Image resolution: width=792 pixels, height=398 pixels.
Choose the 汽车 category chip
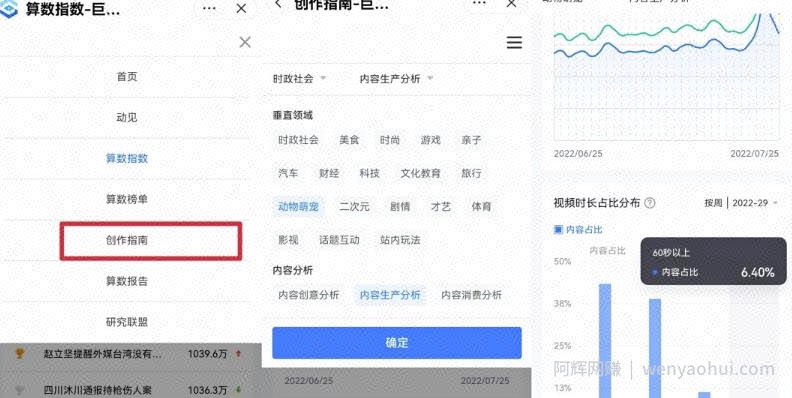(x=288, y=174)
